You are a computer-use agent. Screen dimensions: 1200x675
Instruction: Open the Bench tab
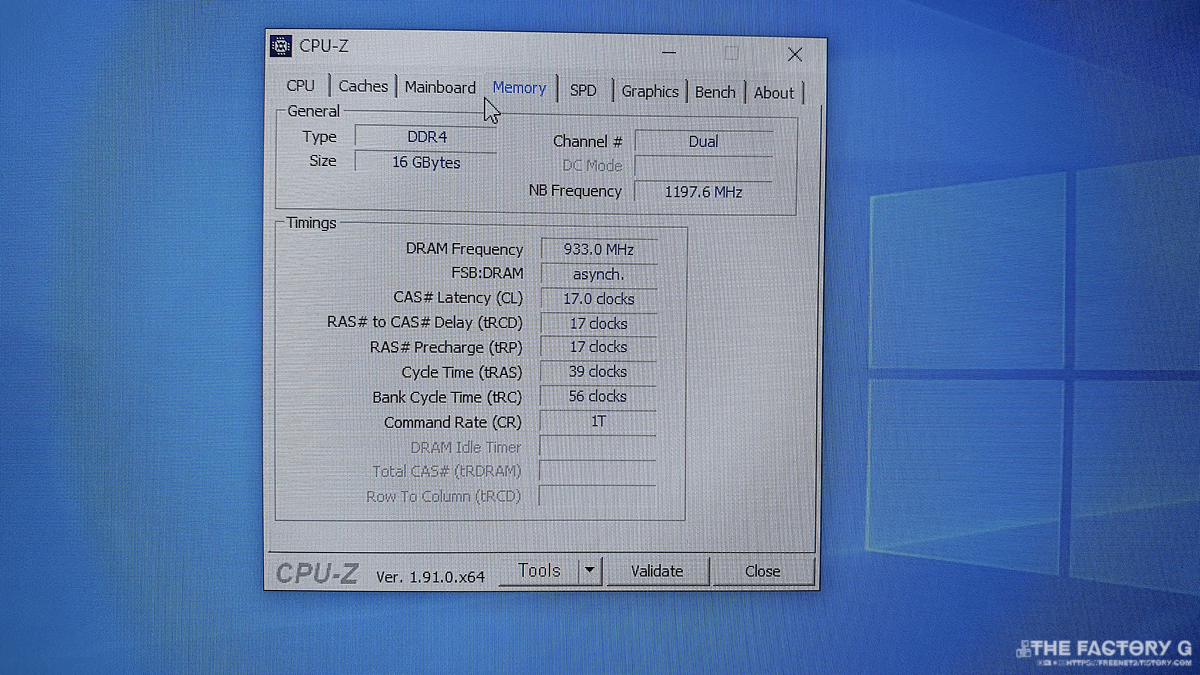715,92
